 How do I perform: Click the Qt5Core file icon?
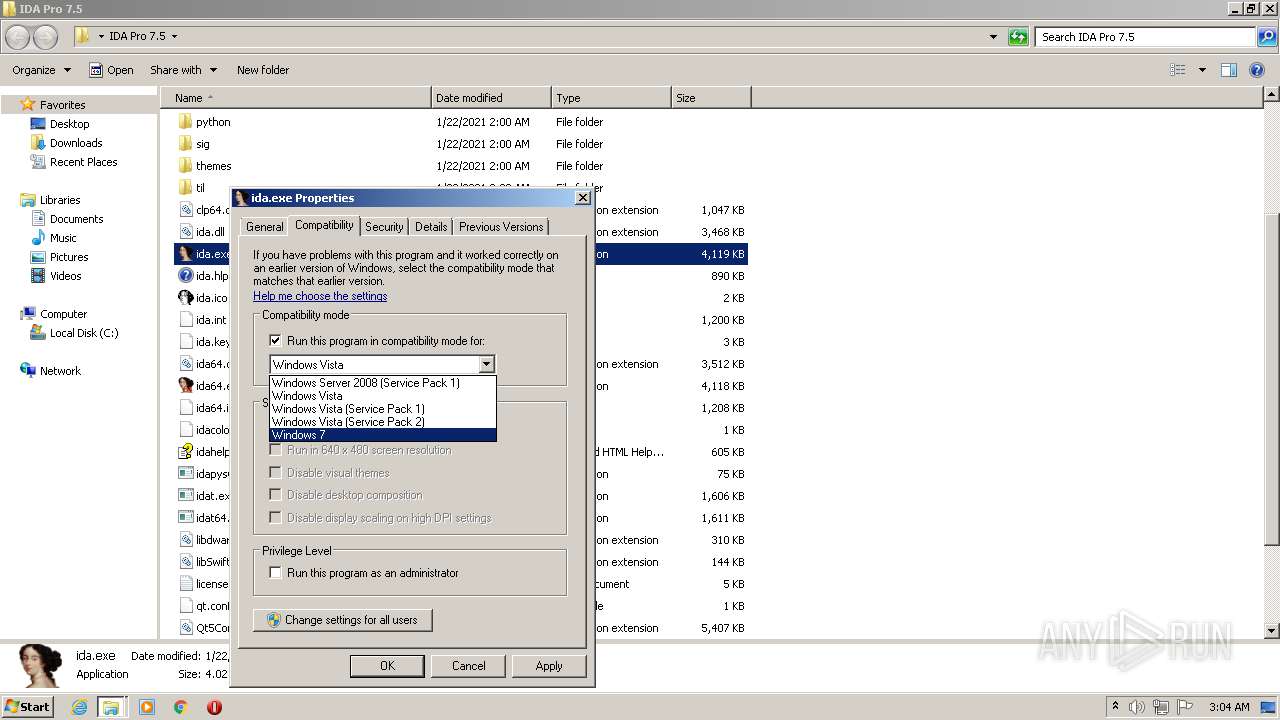[x=185, y=628]
